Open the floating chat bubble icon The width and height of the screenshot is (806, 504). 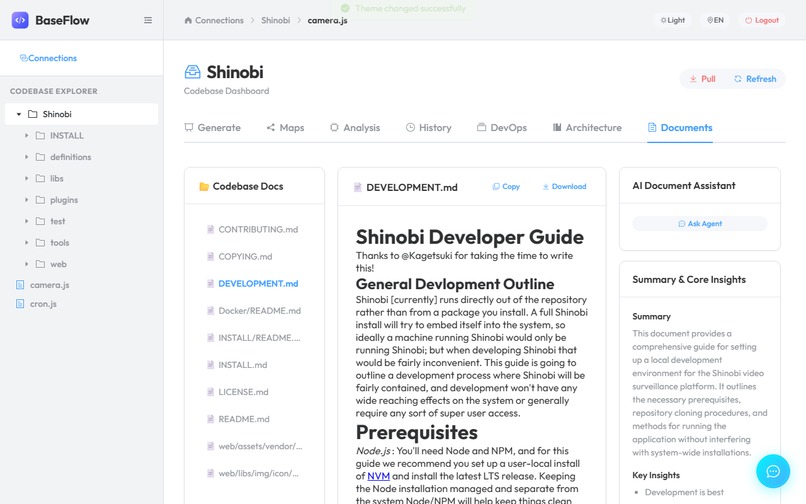(x=773, y=471)
